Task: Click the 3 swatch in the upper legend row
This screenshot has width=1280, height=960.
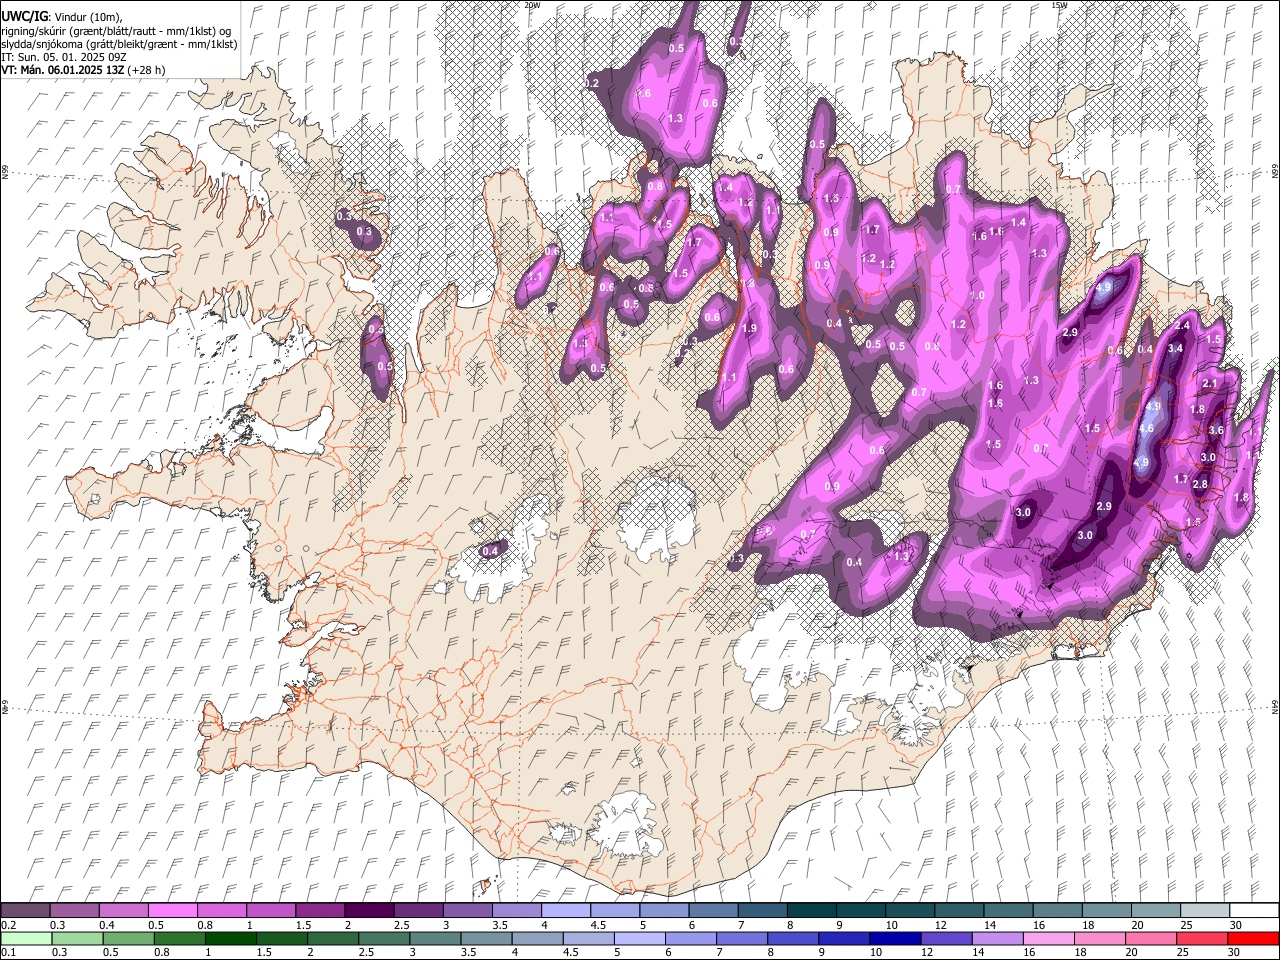Action: (x=466, y=910)
